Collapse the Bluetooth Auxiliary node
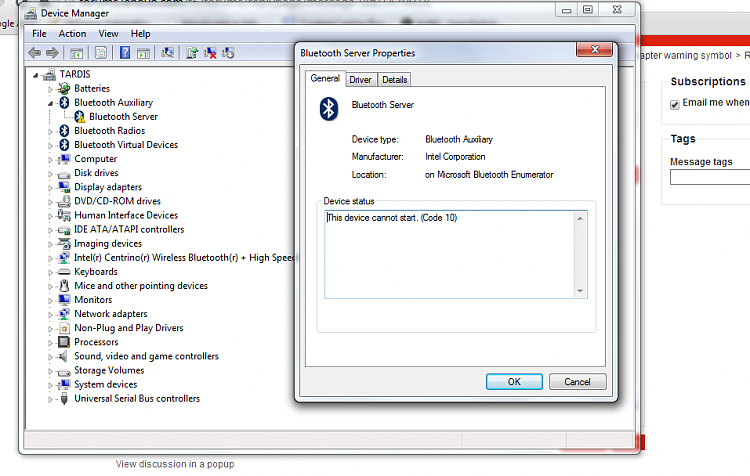750x476 pixels. click(50, 103)
